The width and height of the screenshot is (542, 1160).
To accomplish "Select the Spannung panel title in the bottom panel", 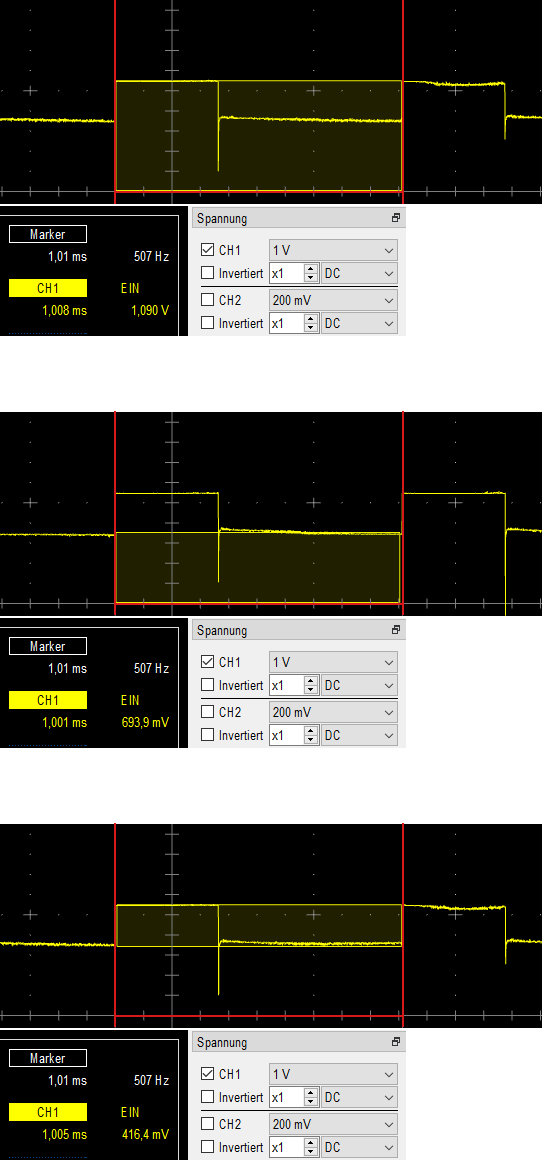I will click(x=222, y=1042).
